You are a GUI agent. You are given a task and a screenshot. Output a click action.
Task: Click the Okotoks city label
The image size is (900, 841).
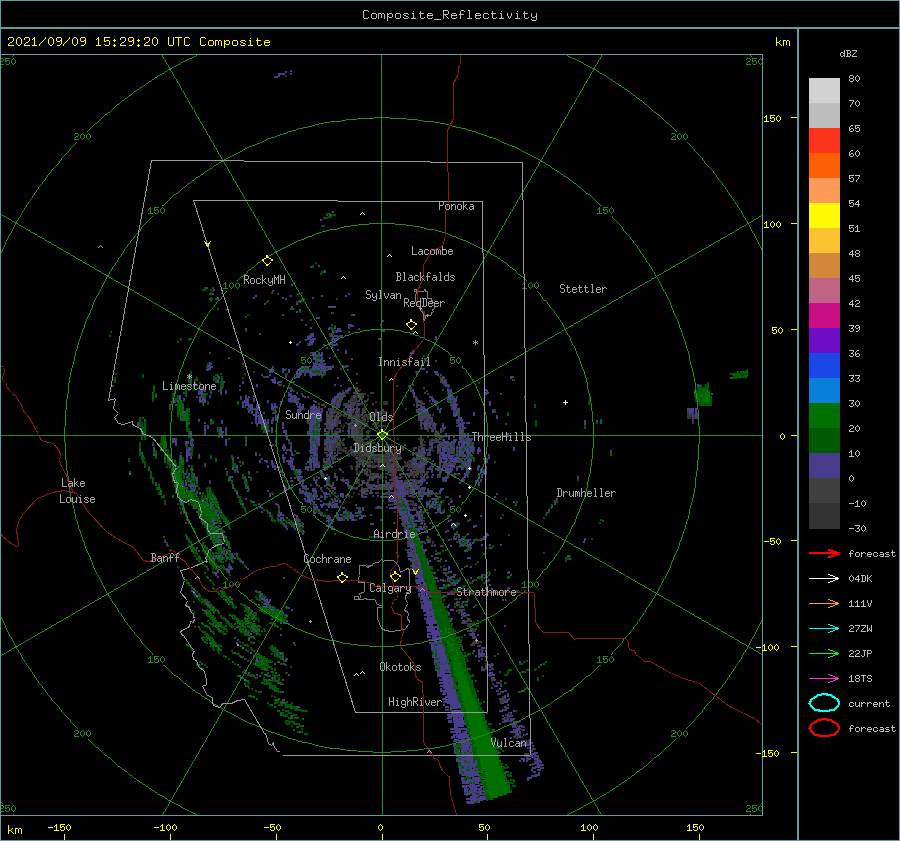coord(400,667)
